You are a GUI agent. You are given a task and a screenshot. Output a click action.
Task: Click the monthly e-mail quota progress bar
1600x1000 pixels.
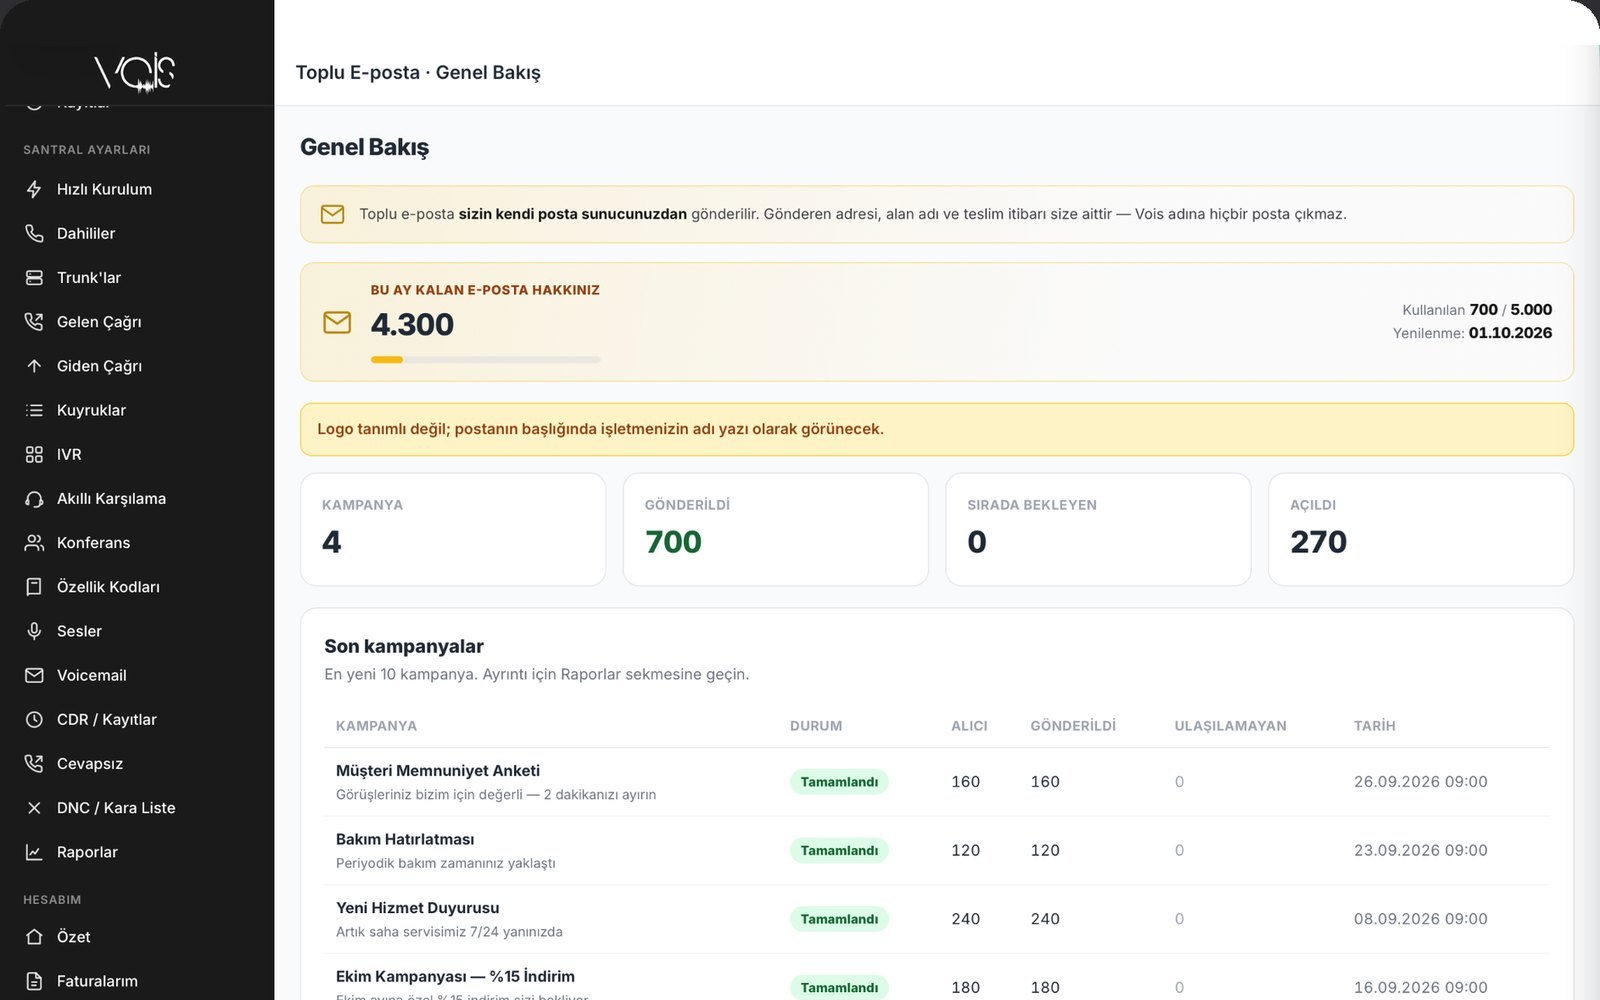(485, 359)
